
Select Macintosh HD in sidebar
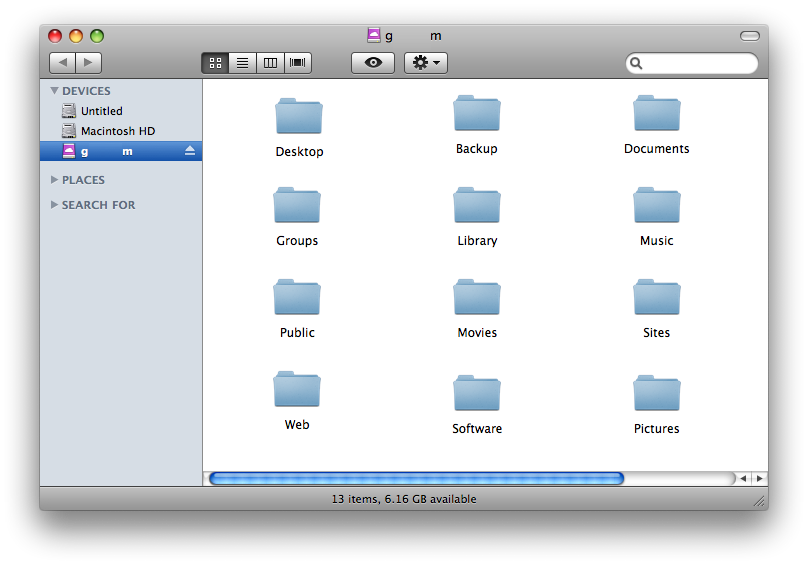[x=117, y=131]
